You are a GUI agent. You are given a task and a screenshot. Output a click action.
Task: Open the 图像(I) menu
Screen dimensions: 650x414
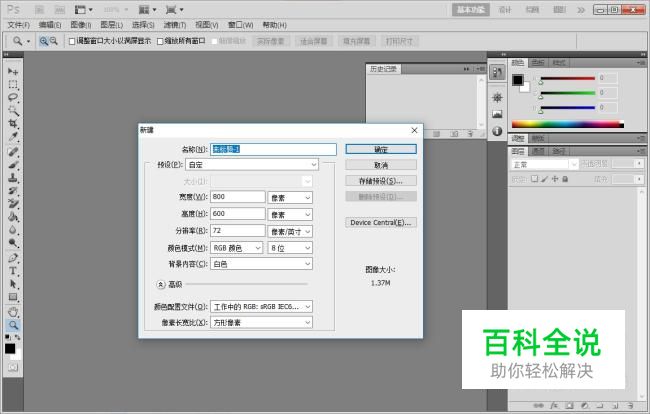[81, 25]
